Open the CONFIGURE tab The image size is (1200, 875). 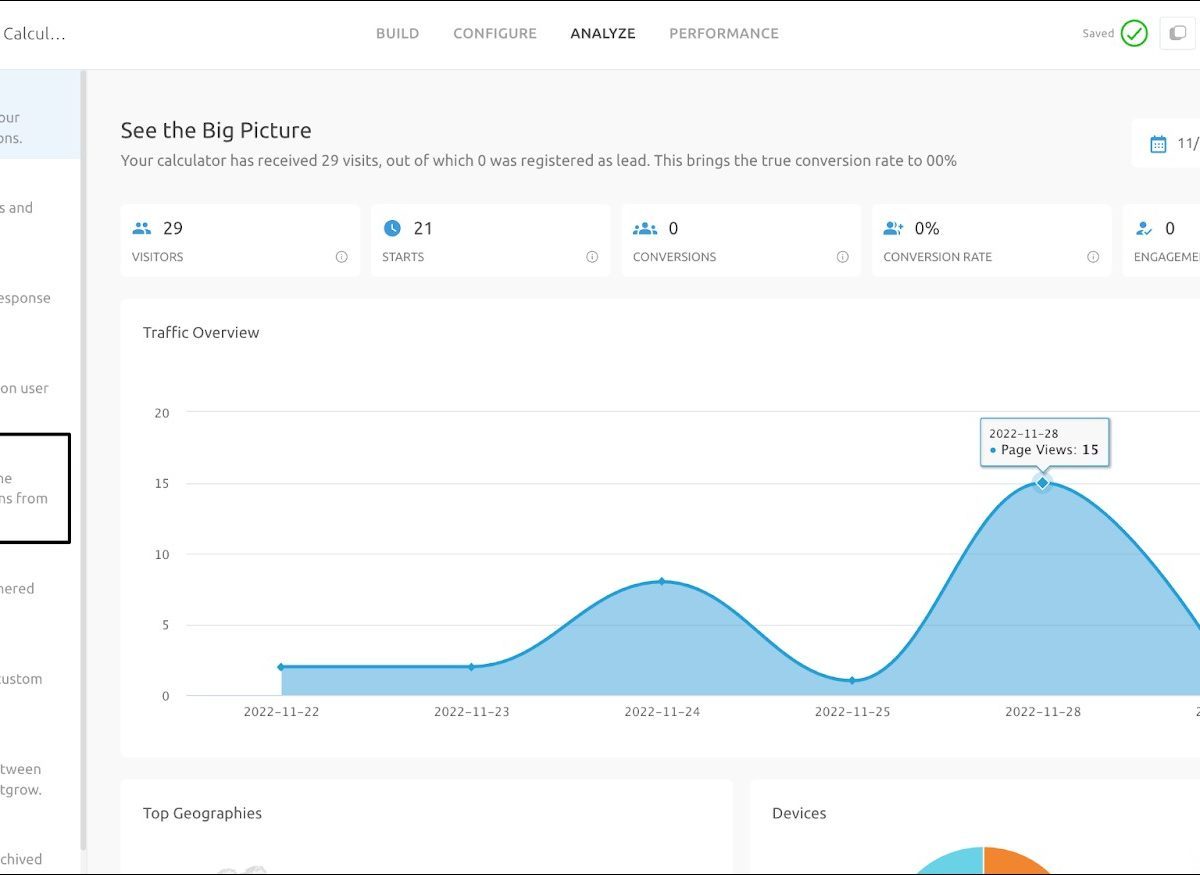click(x=495, y=34)
